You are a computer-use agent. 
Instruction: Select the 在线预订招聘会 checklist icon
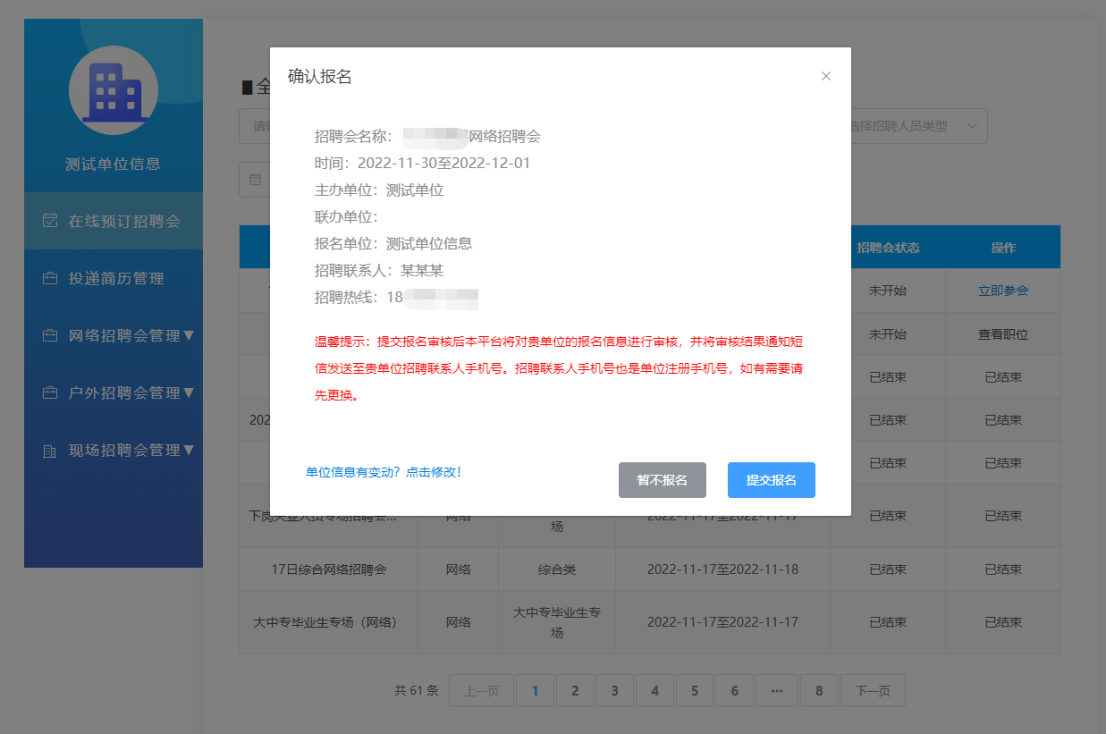click(50, 220)
